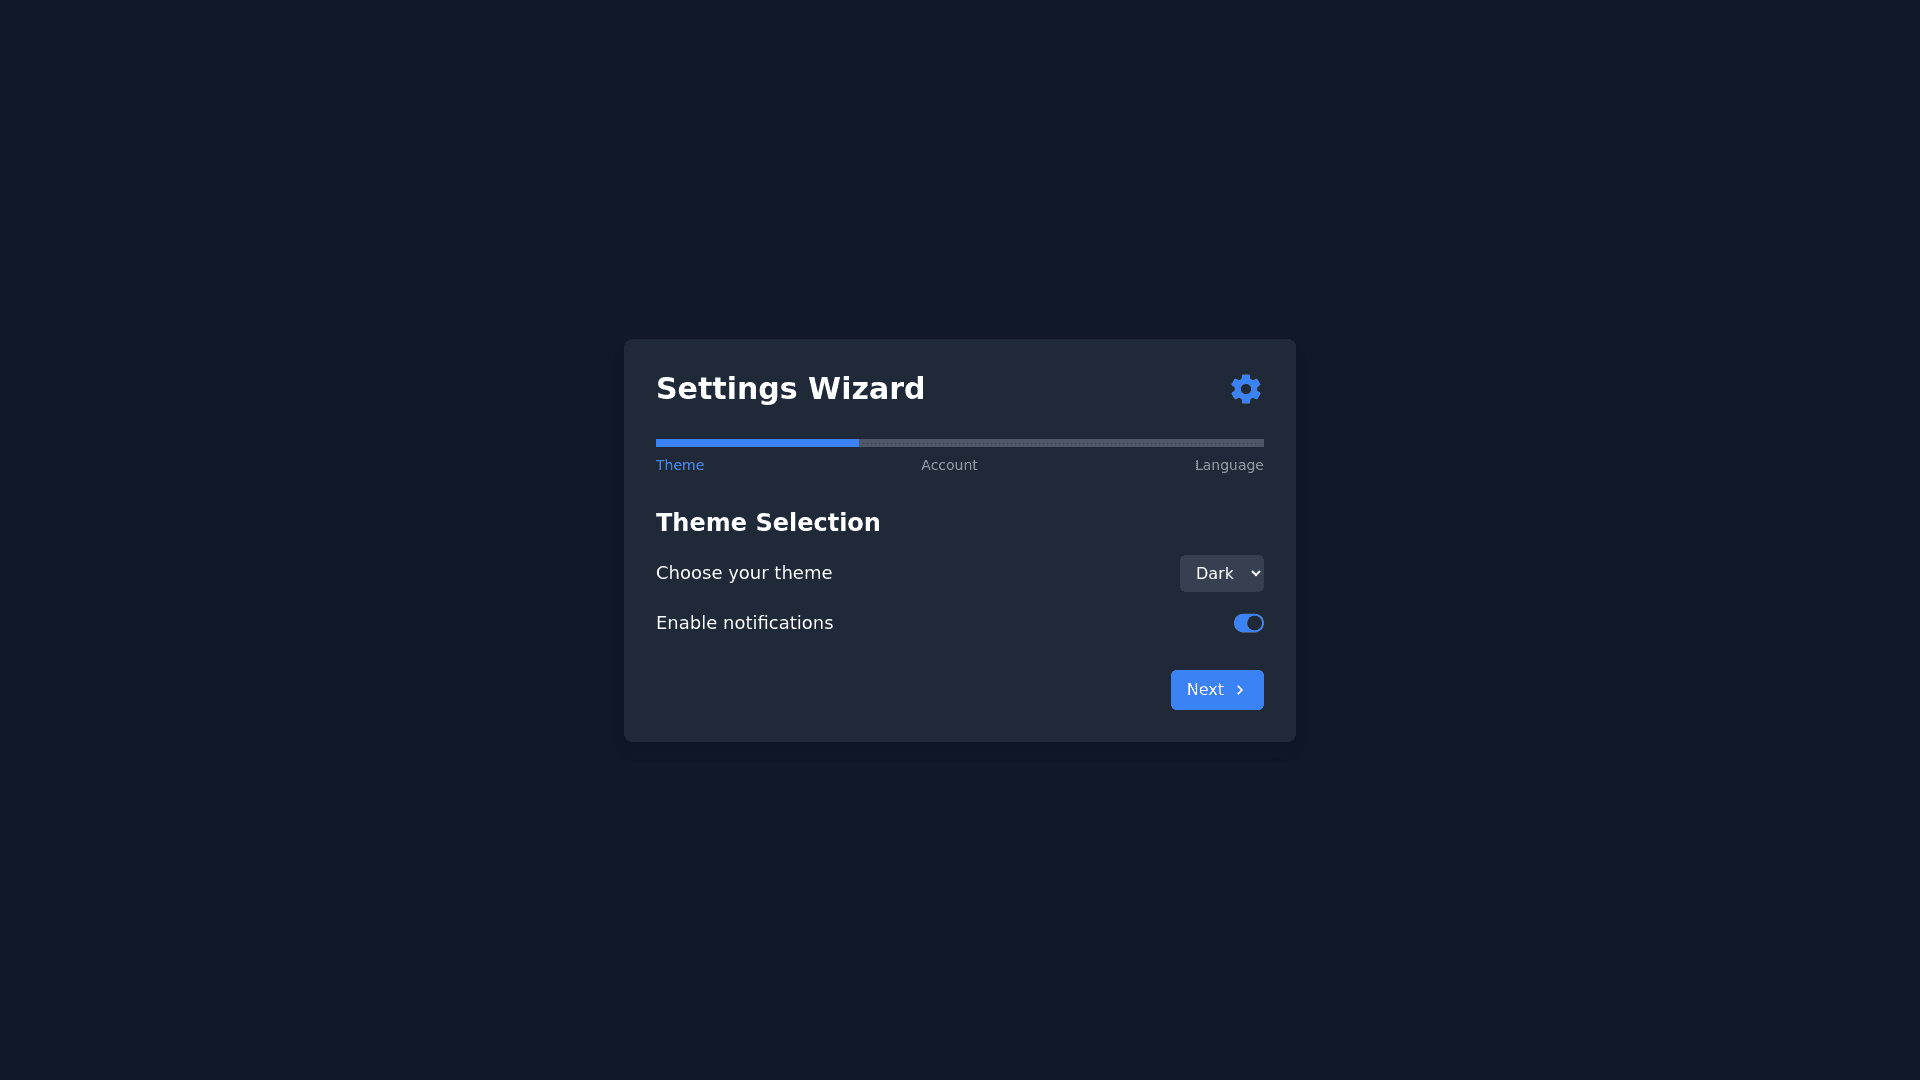This screenshot has height=1080, width=1920.
Task: Jump to the Account step label
Action: pyautogui.click(x=949, y=465)
